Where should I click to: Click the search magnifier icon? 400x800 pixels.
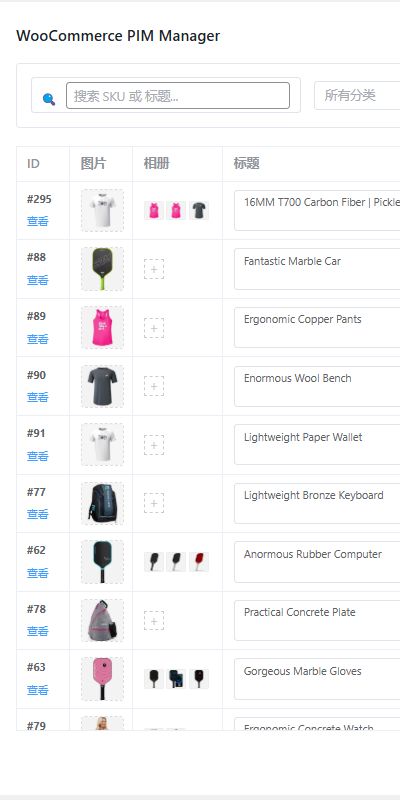tap(48, 99)
